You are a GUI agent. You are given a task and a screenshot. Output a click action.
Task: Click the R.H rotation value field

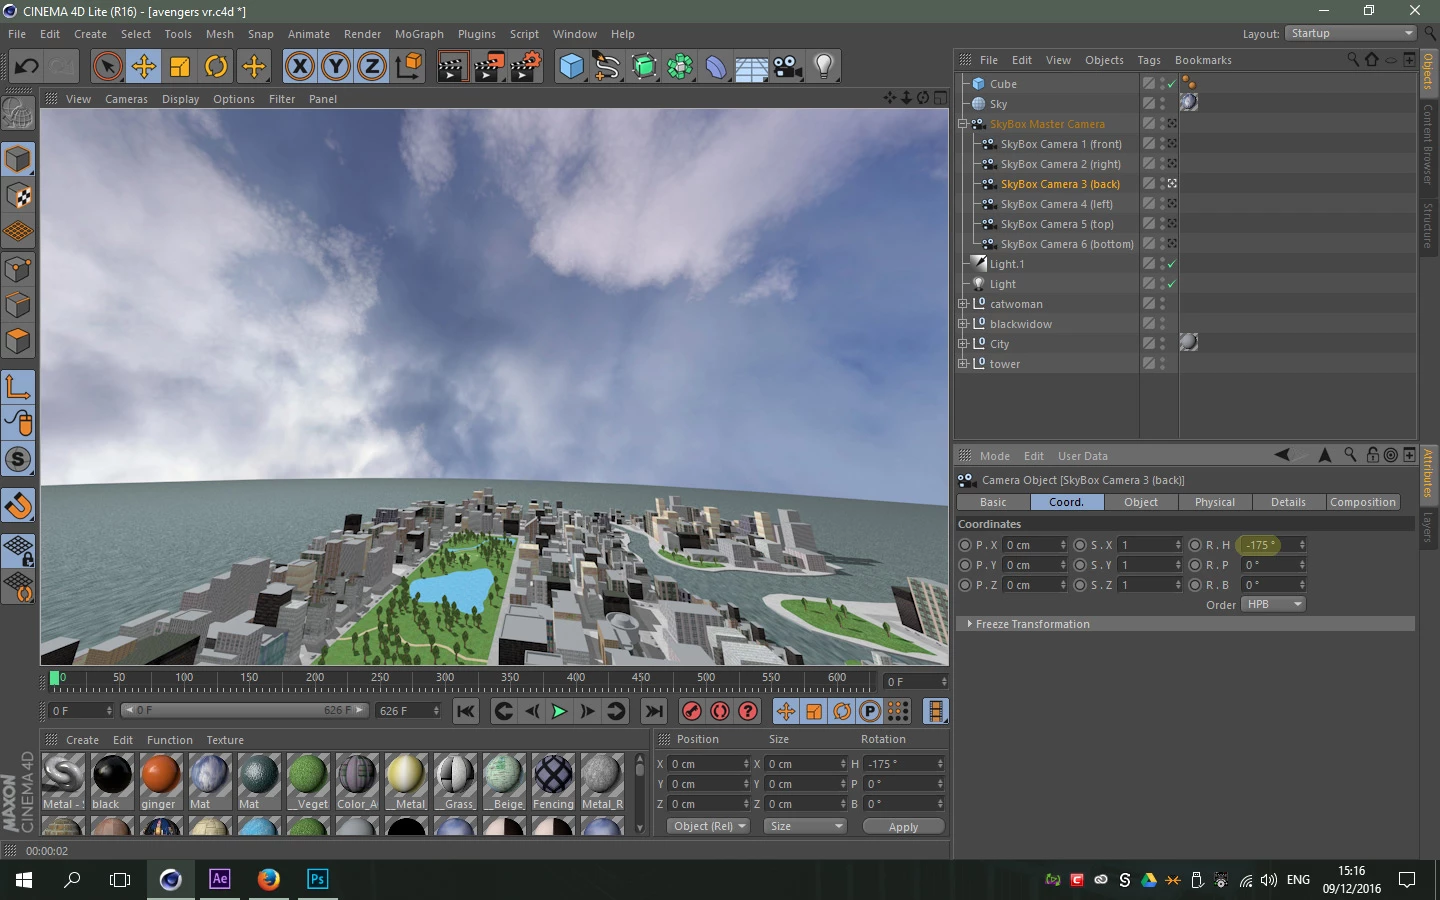point(1271,545)
